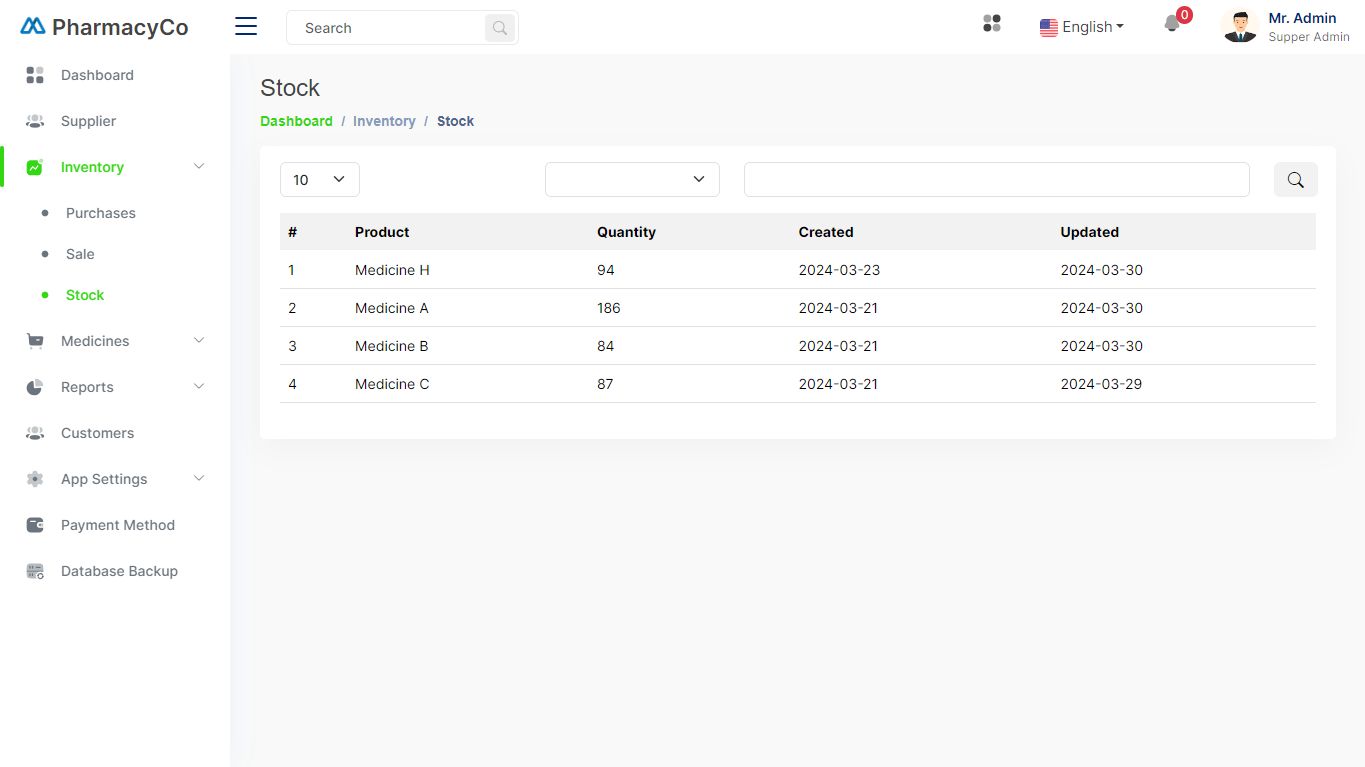1365x767 pixels.
Task: Click the stock table search input field
Action: click(996, 180)
